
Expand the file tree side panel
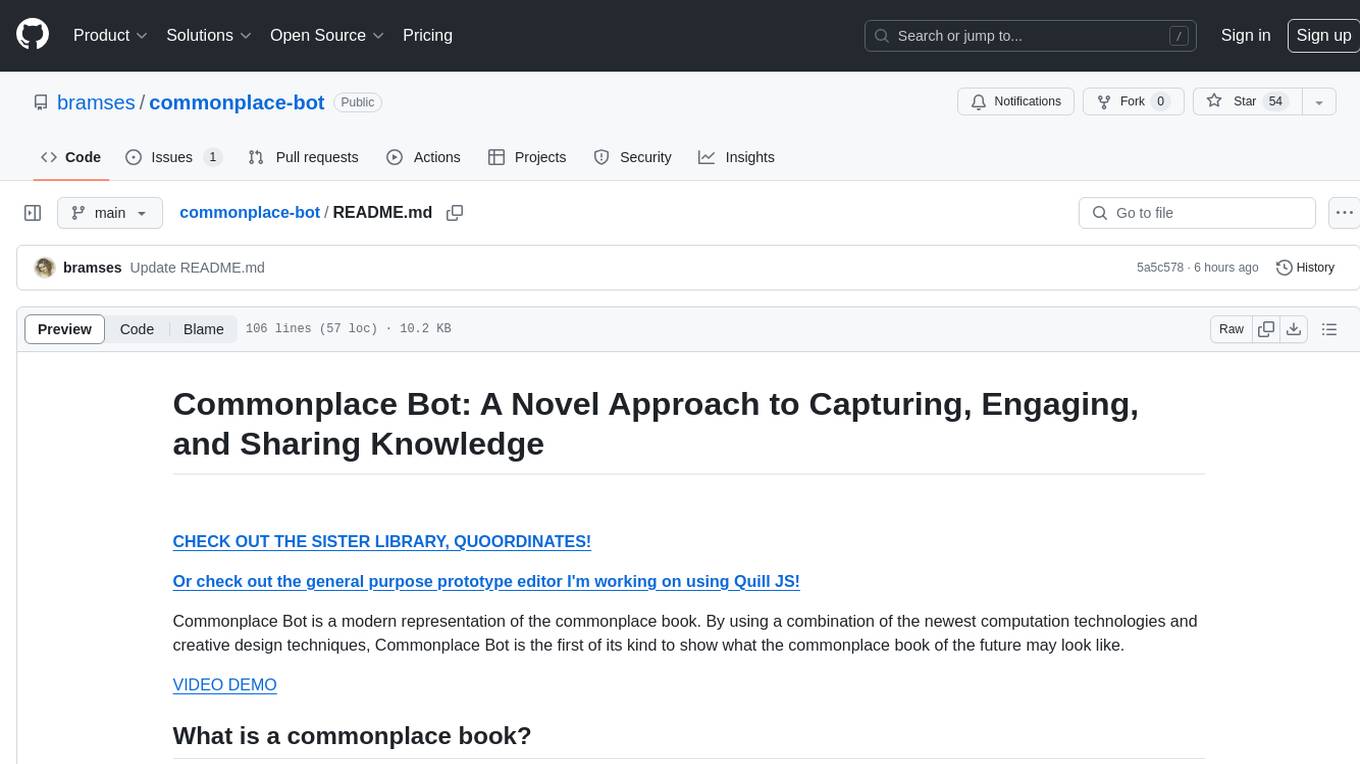pos(33,213)
